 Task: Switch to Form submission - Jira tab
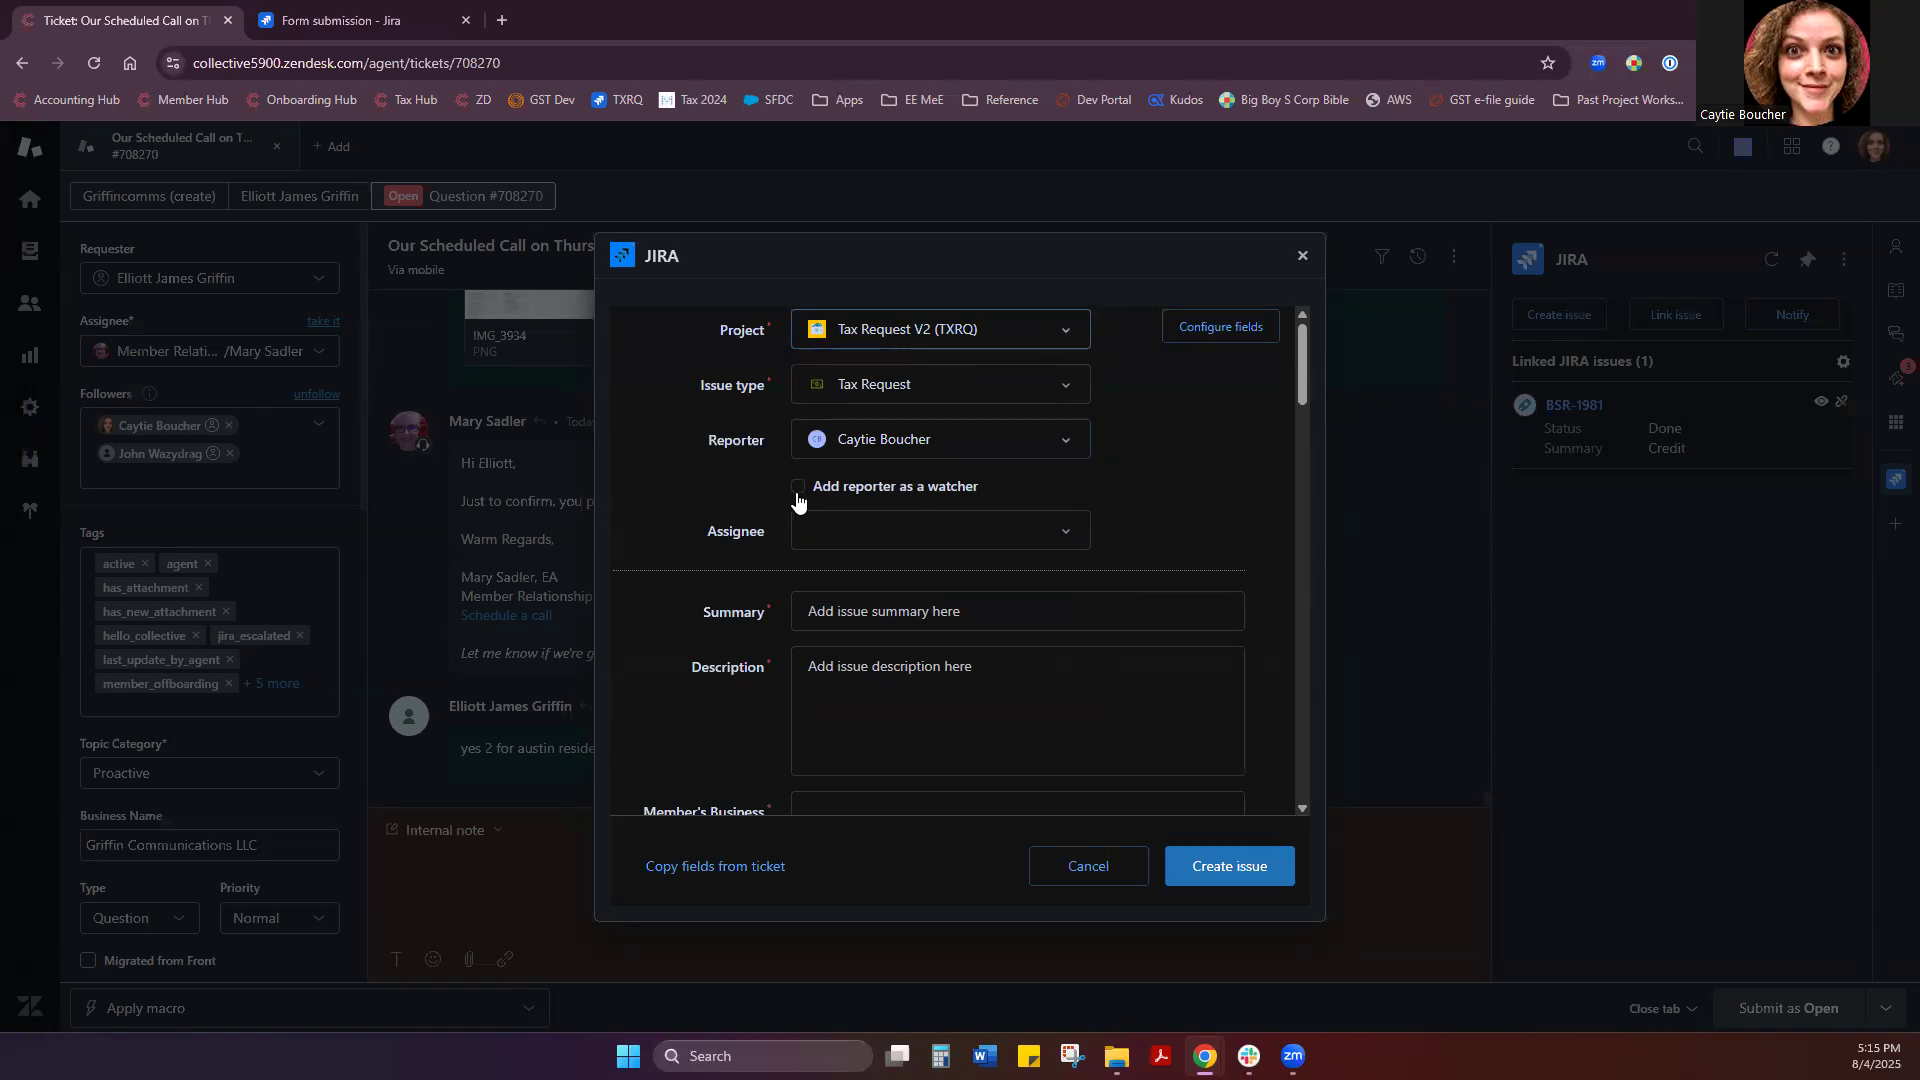(x=342, y=20)
